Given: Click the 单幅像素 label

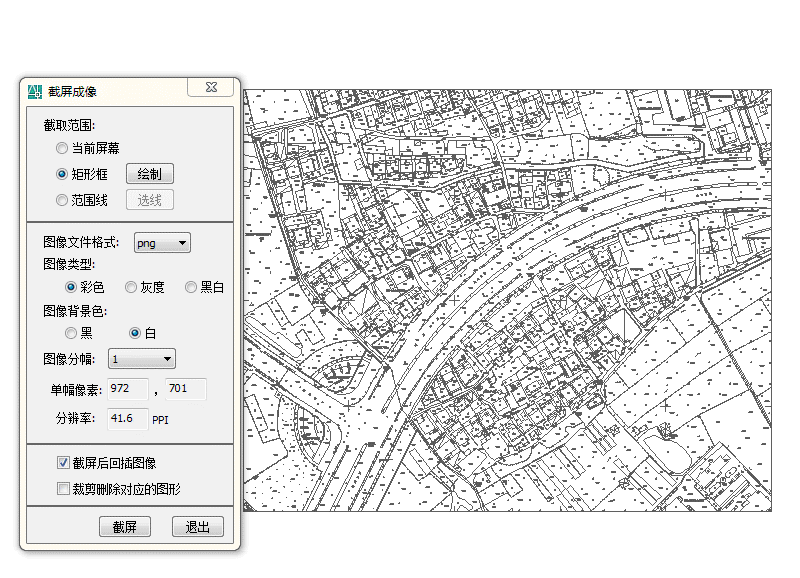Looking at the screenshot, I should 77,390.
